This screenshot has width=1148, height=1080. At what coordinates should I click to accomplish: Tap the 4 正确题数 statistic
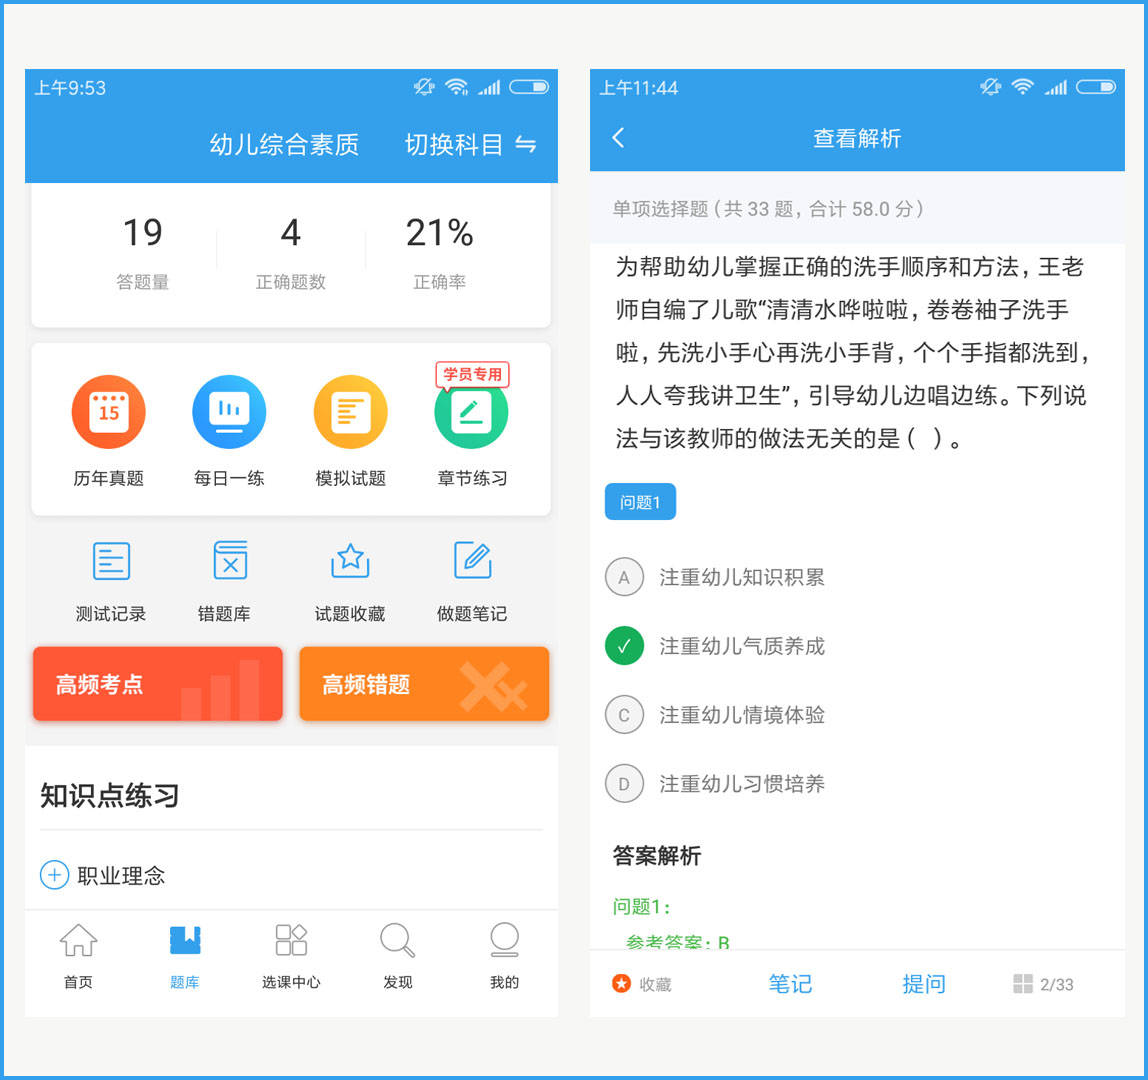[x=291, y=252]
